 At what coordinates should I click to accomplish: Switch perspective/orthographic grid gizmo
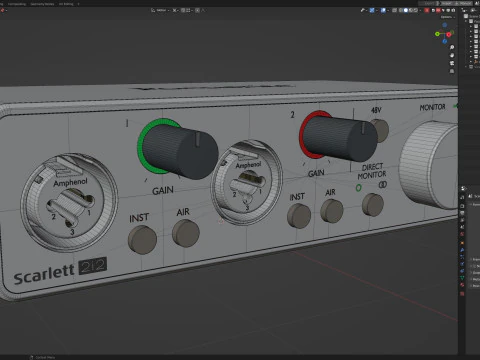(452, 71)
